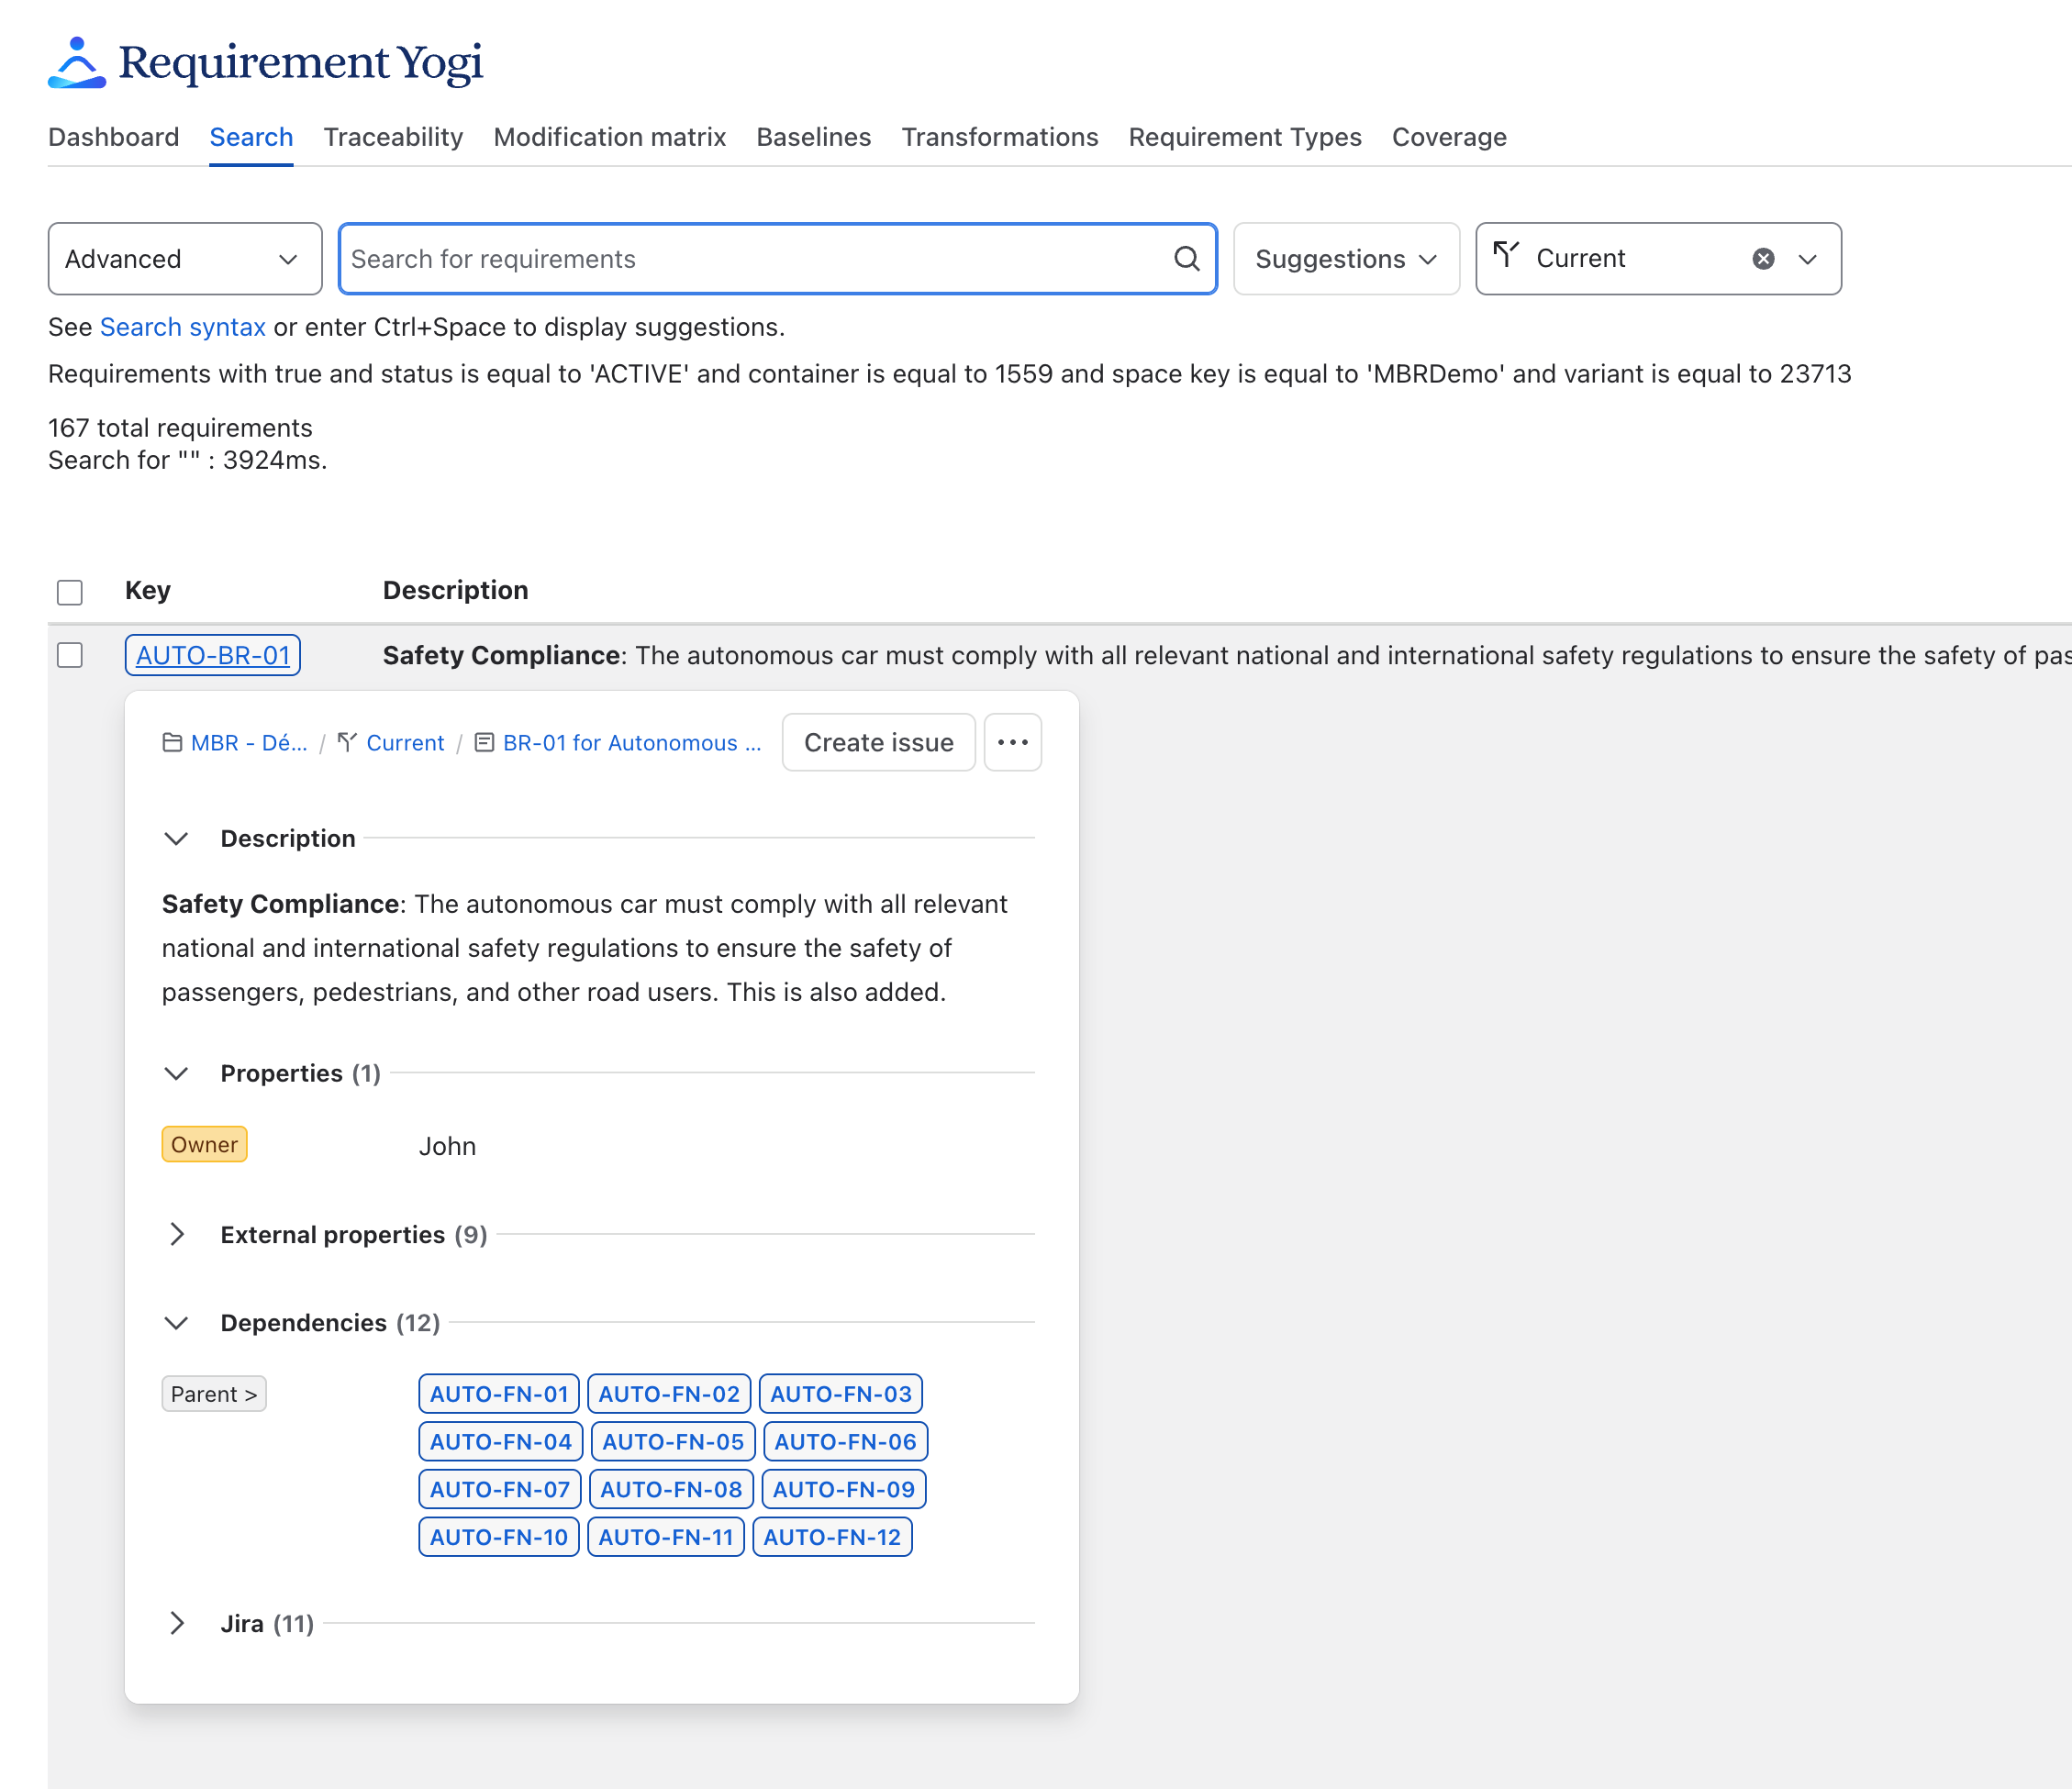Open the three-dots more actions menu
Viewport: 2072px width, 1789px height.
click(1012, 742)
